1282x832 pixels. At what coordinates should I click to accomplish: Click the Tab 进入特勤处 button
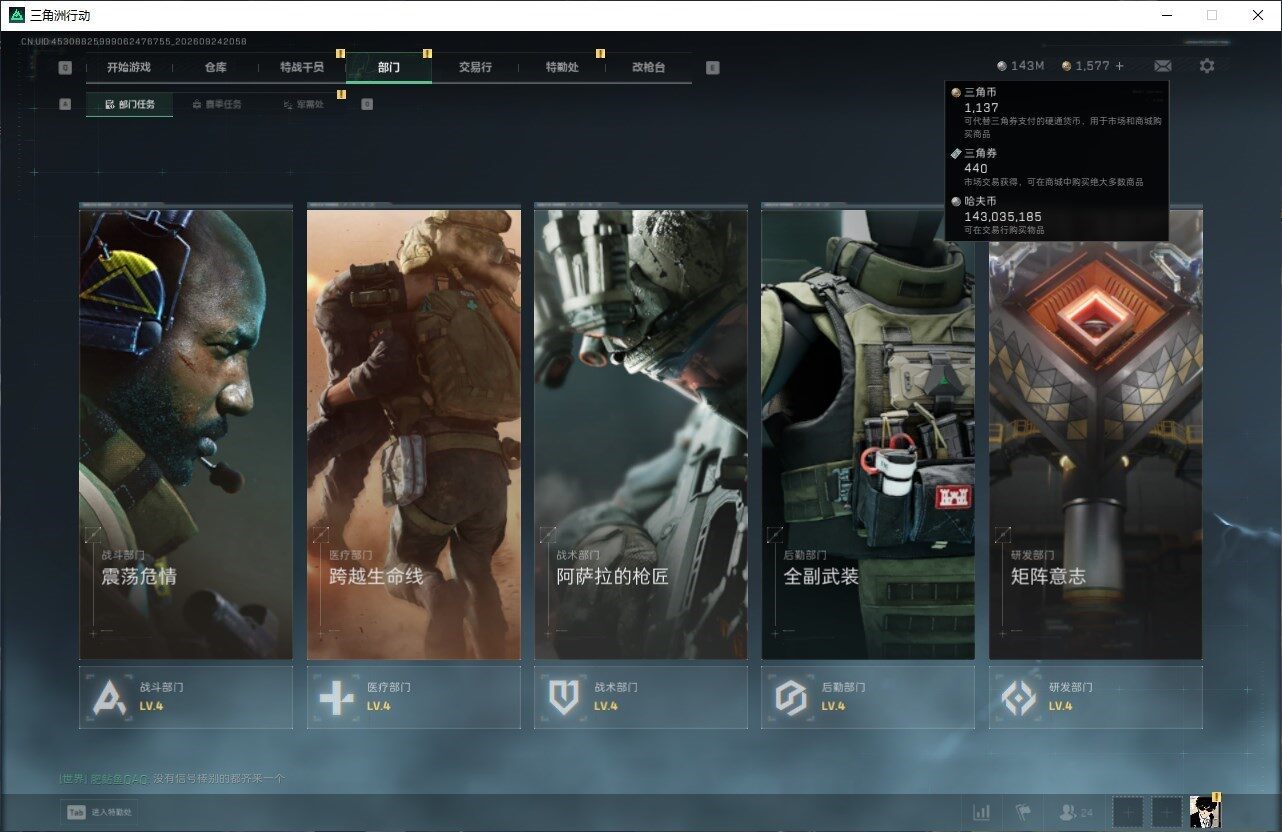(100, 812)
